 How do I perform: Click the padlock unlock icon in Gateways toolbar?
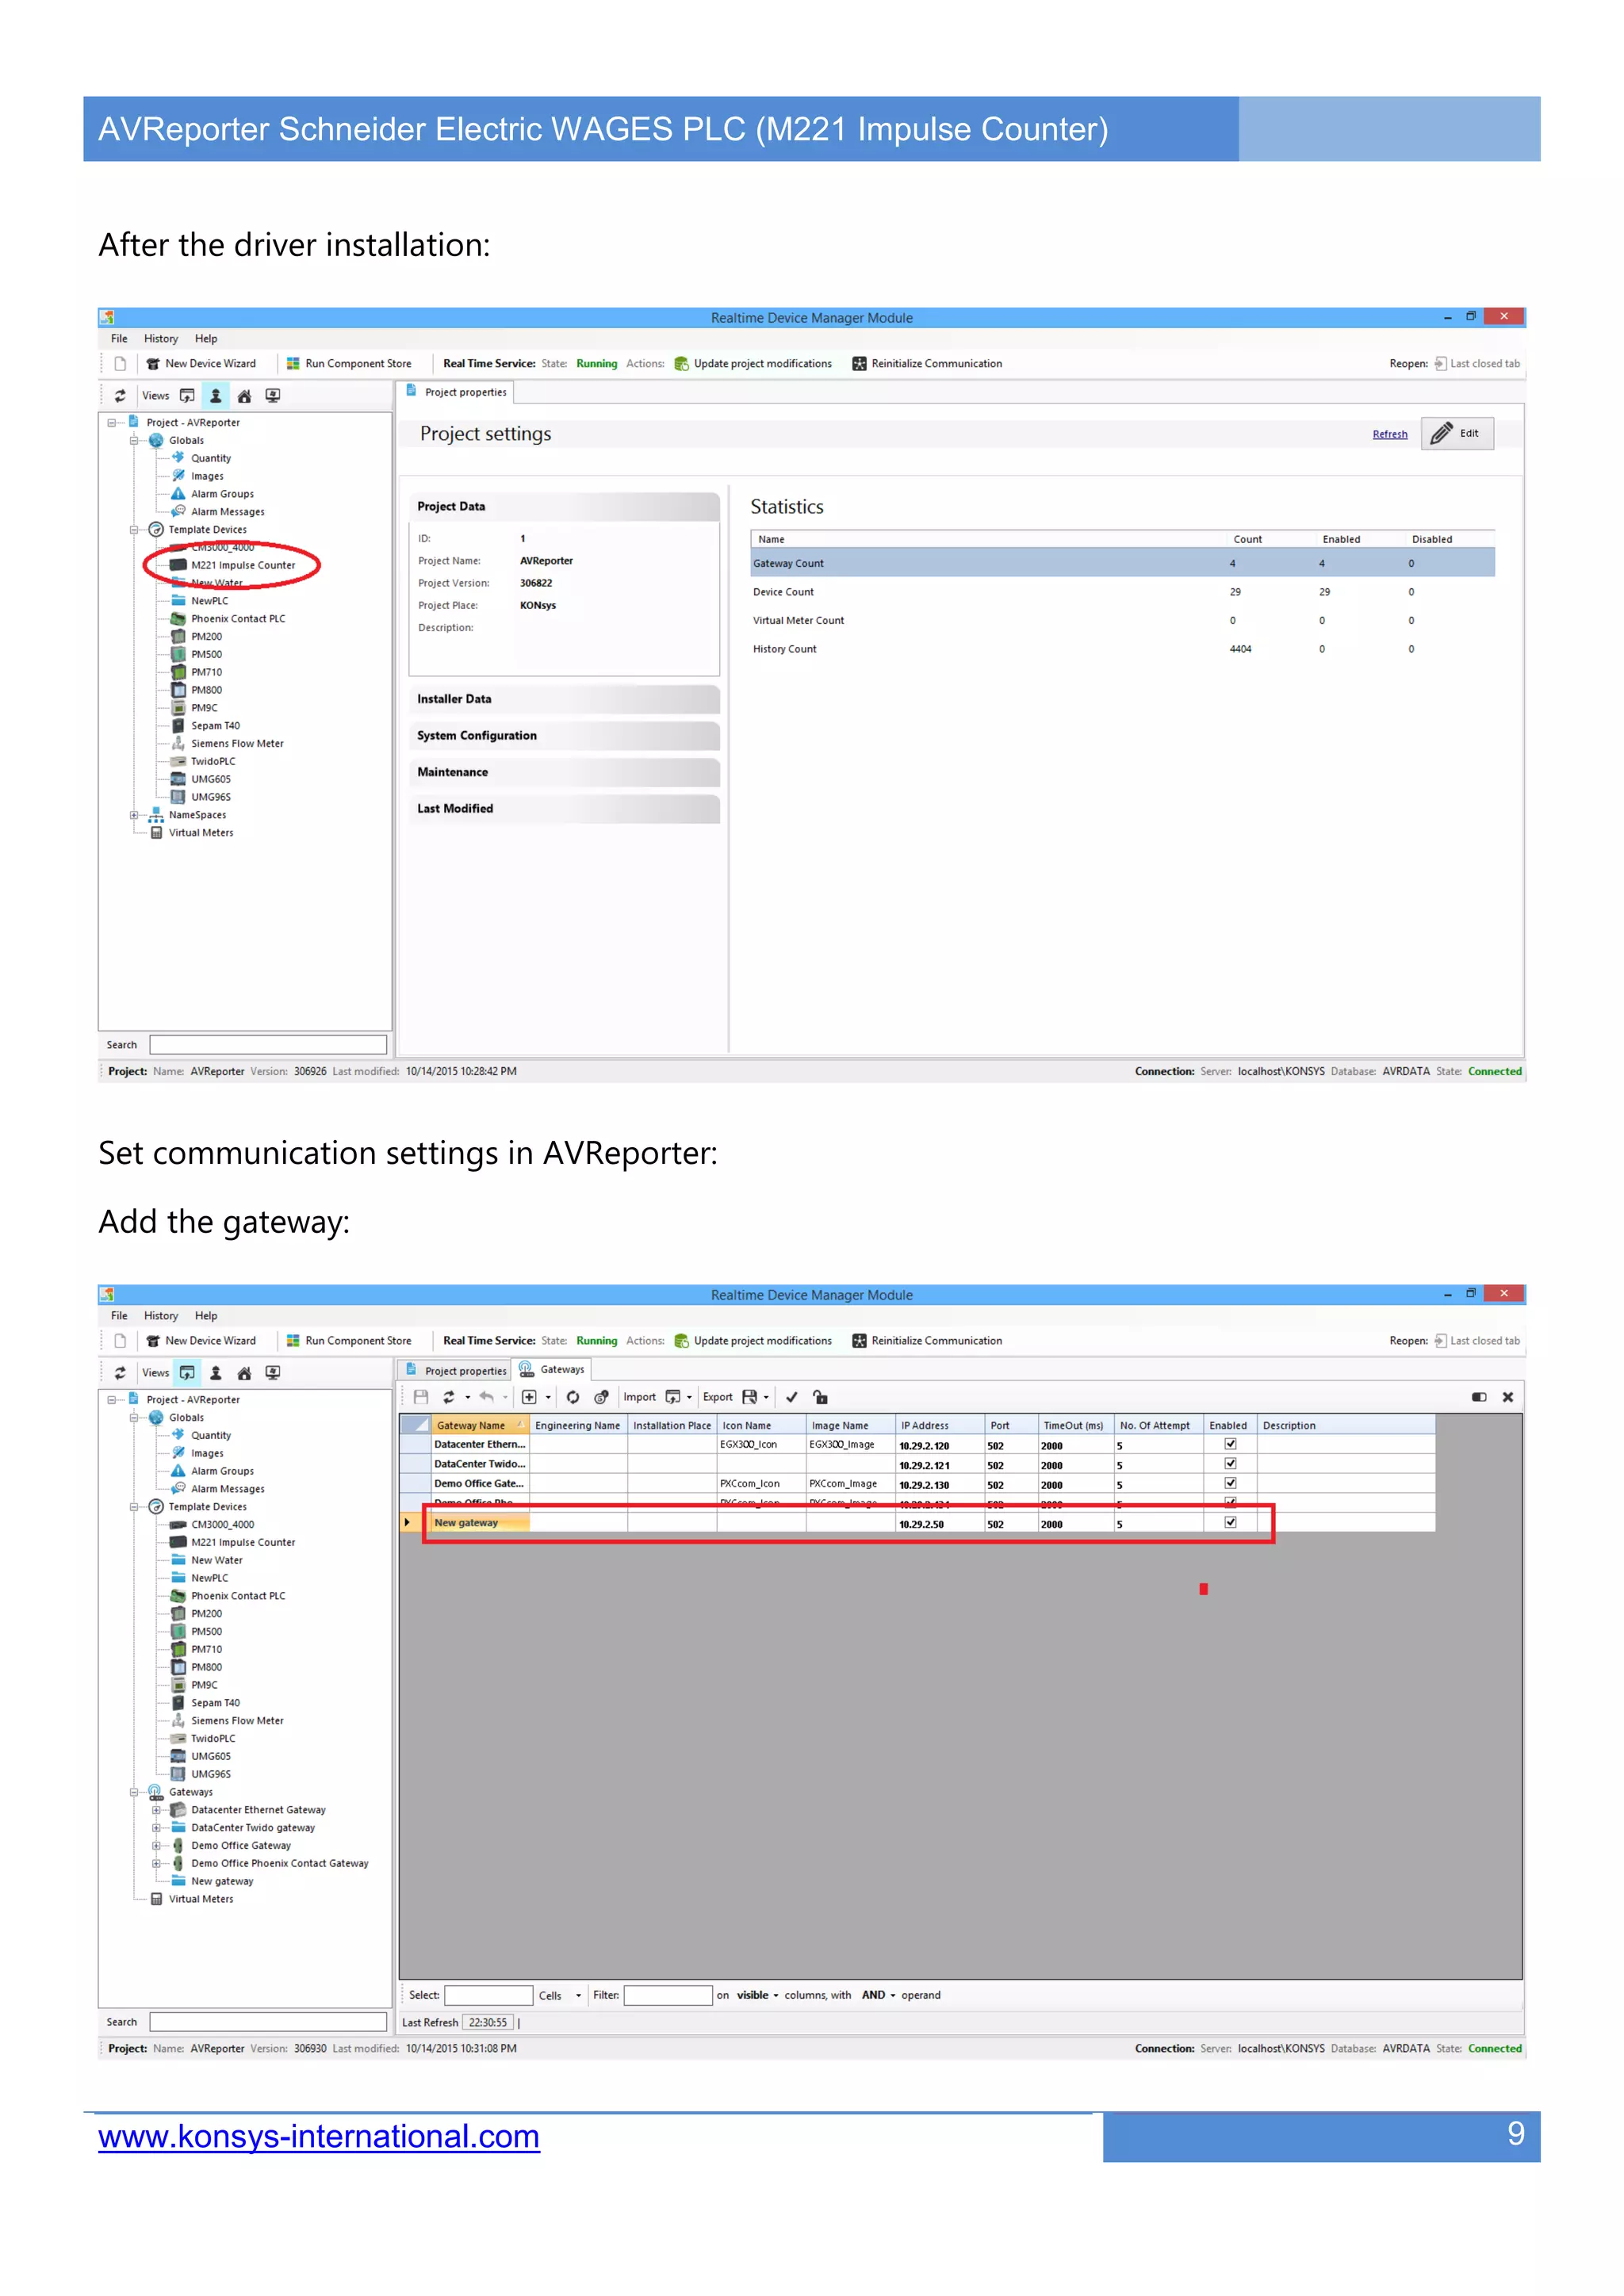point(820,1397)
